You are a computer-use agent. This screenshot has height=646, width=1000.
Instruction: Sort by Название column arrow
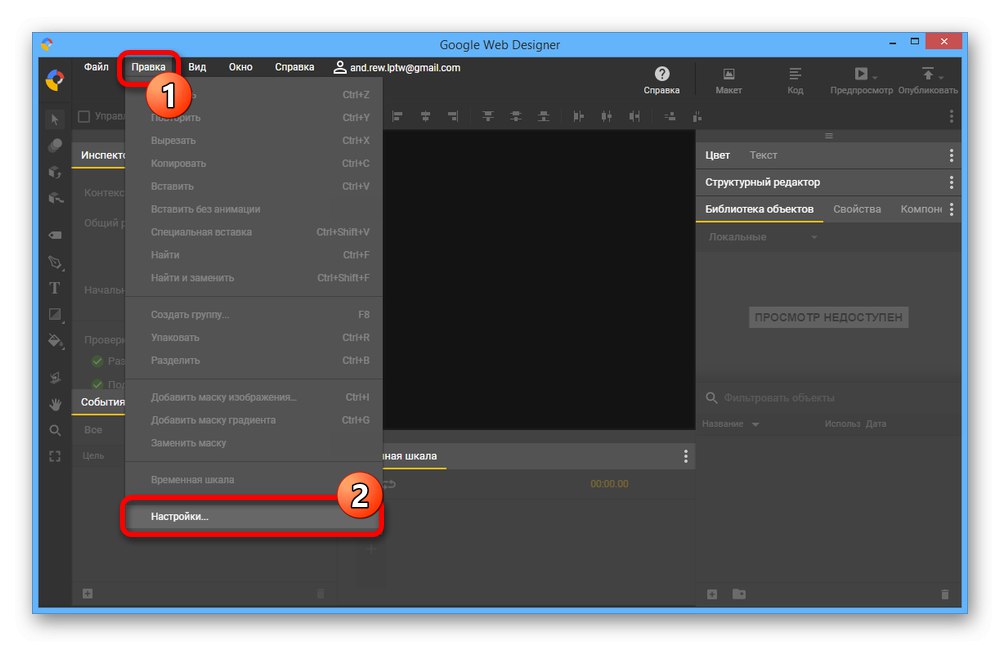point(756,424)
